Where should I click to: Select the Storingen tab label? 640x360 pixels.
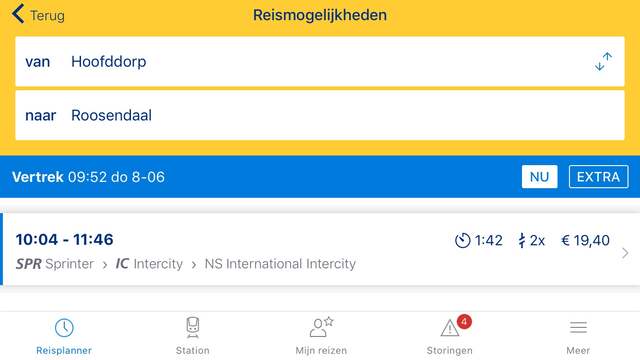tap(449, 350)
